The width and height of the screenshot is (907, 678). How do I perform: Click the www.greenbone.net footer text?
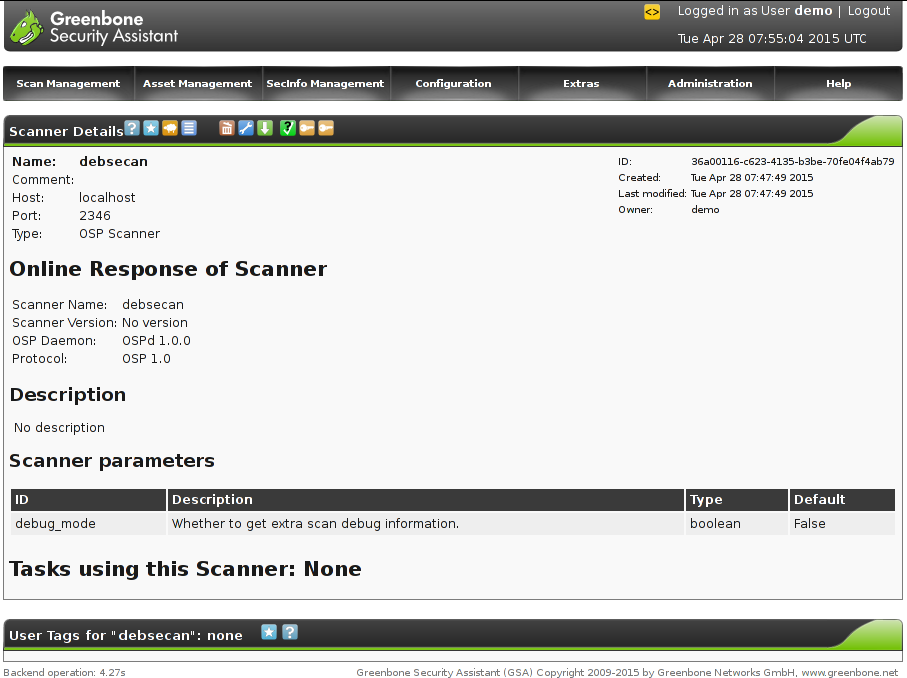850,672
